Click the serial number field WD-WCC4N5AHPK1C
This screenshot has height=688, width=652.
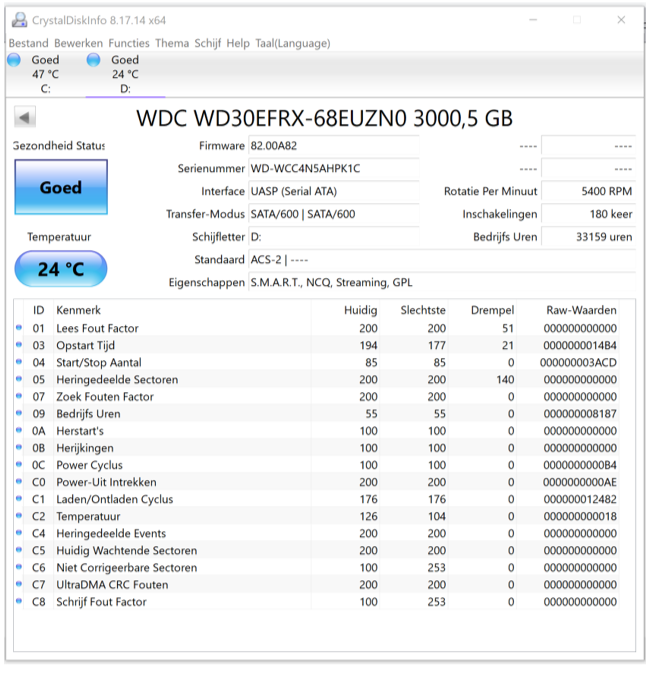(333, 168)
